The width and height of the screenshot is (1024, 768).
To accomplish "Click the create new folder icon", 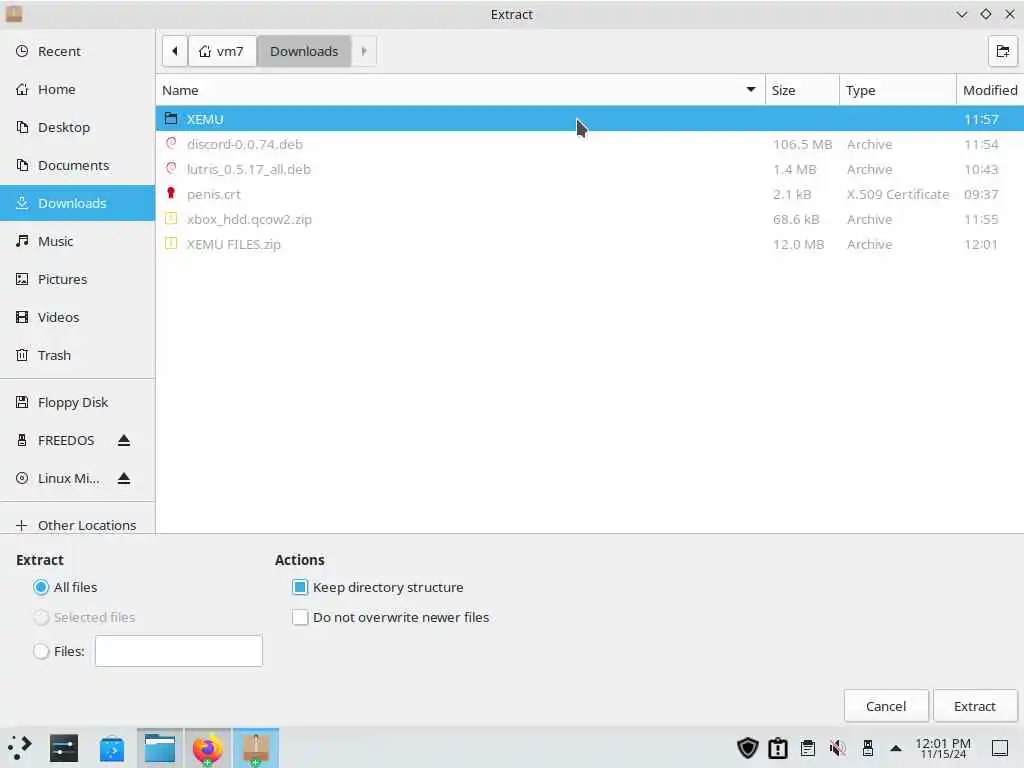I will coord(1002,51).
